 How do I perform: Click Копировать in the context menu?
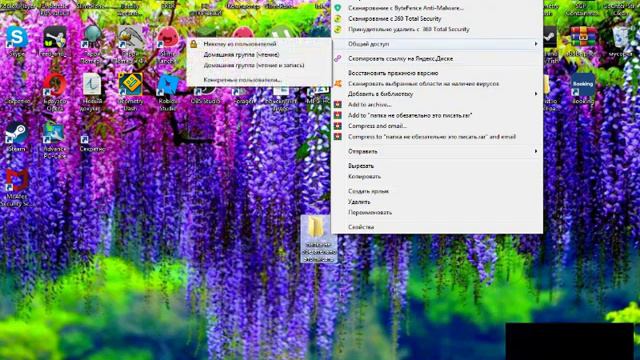[437, 176]
